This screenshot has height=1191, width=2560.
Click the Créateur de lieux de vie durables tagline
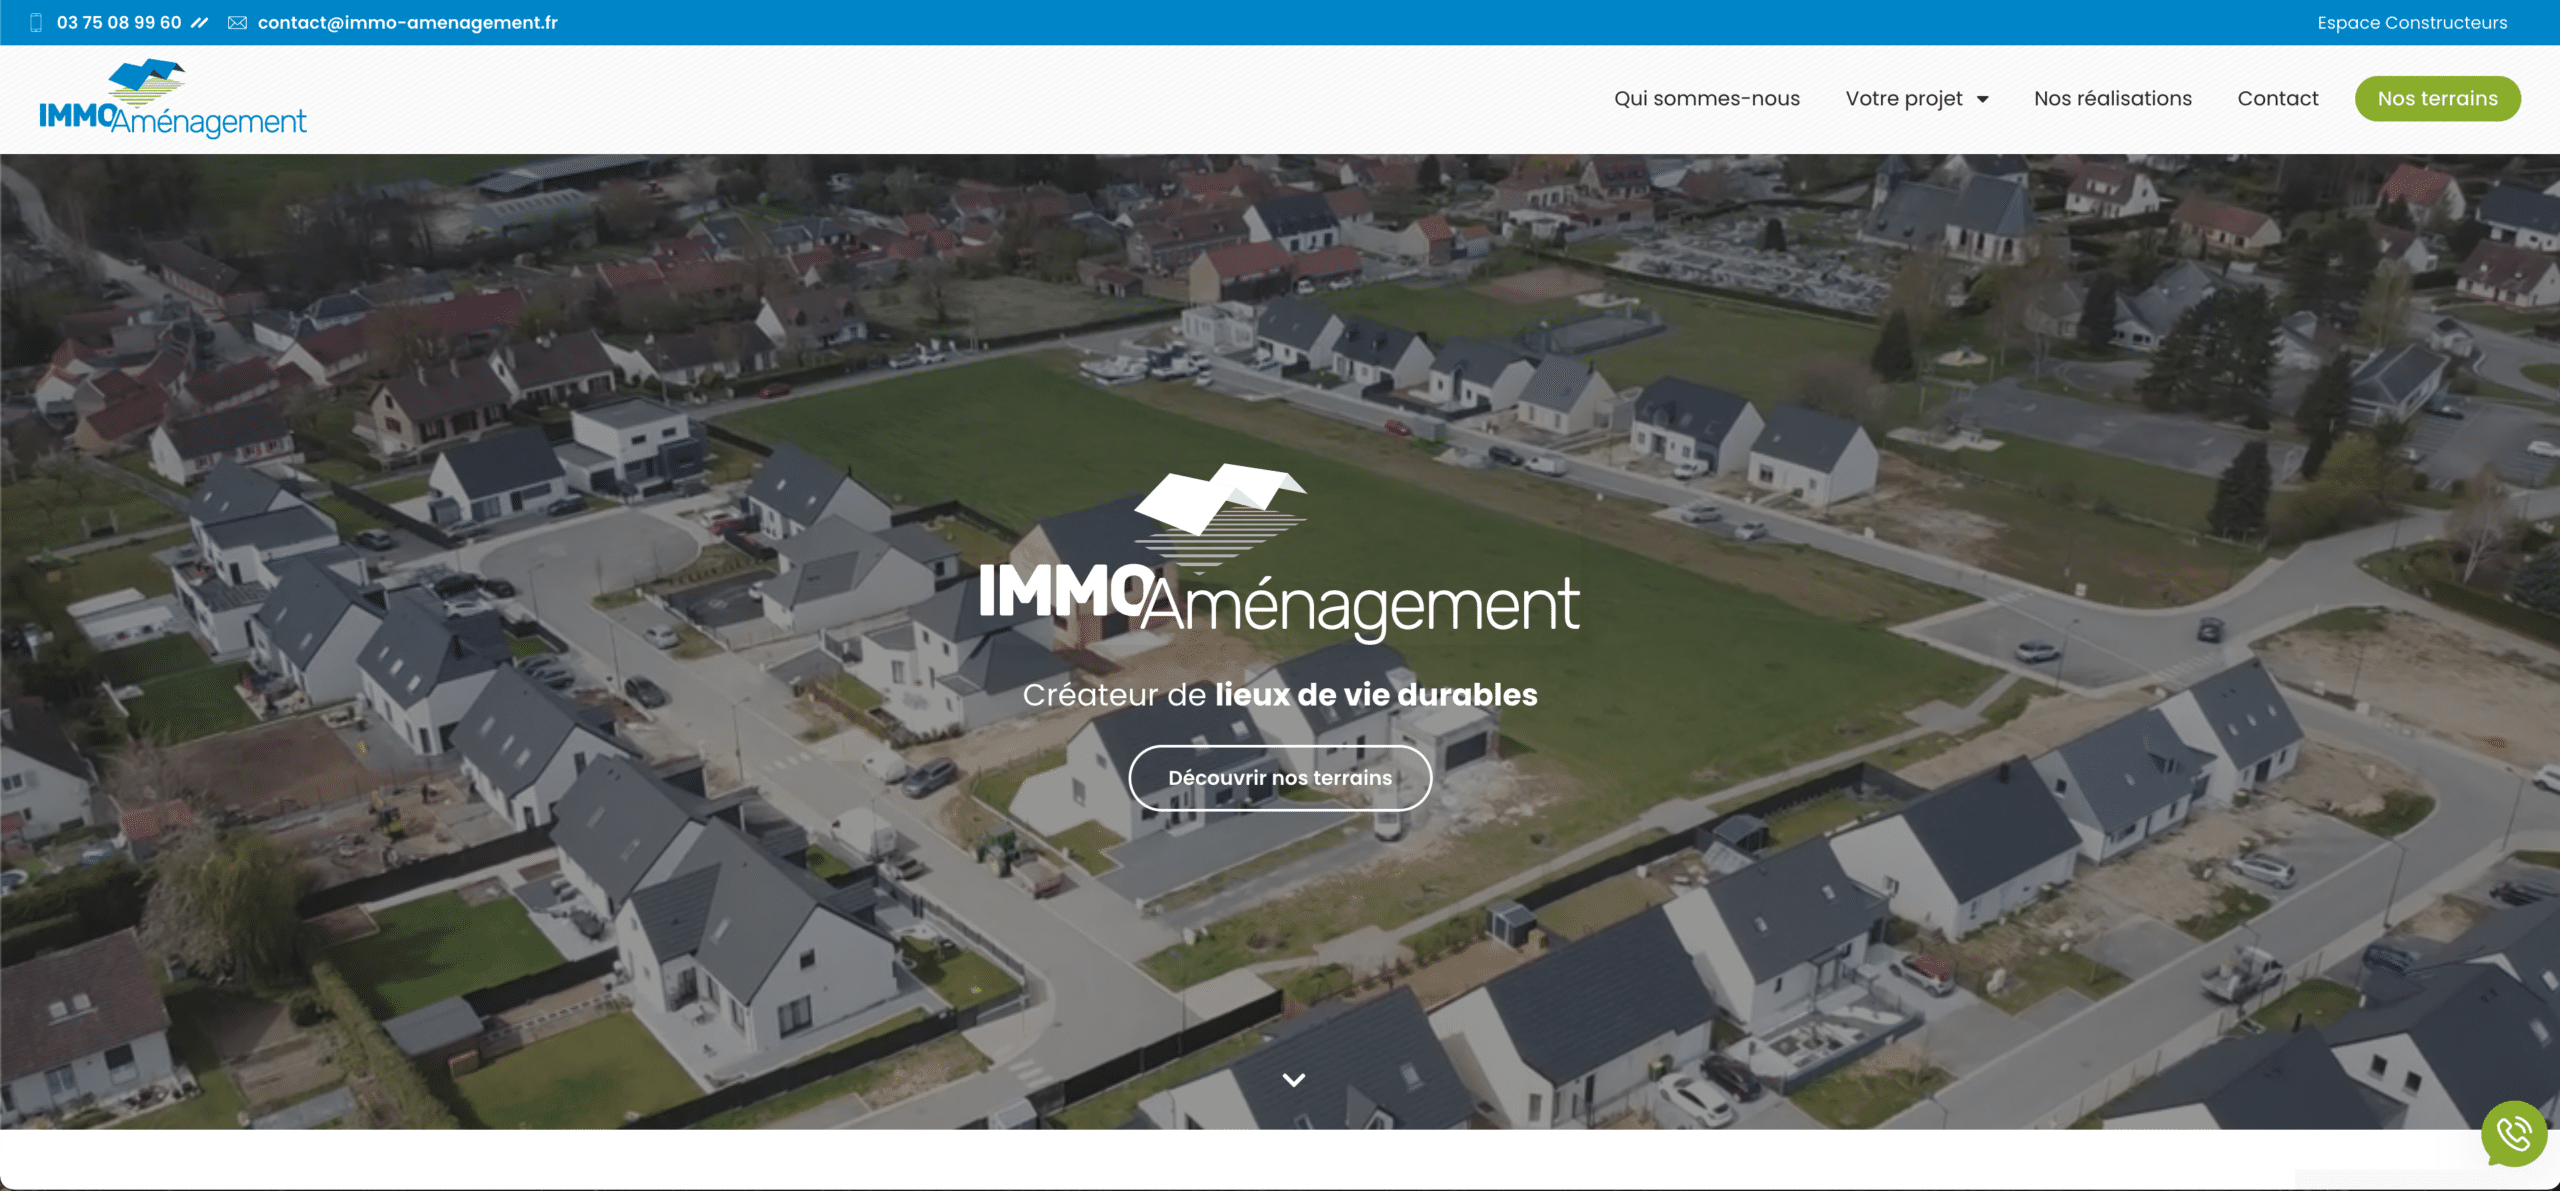(1280, 694)
